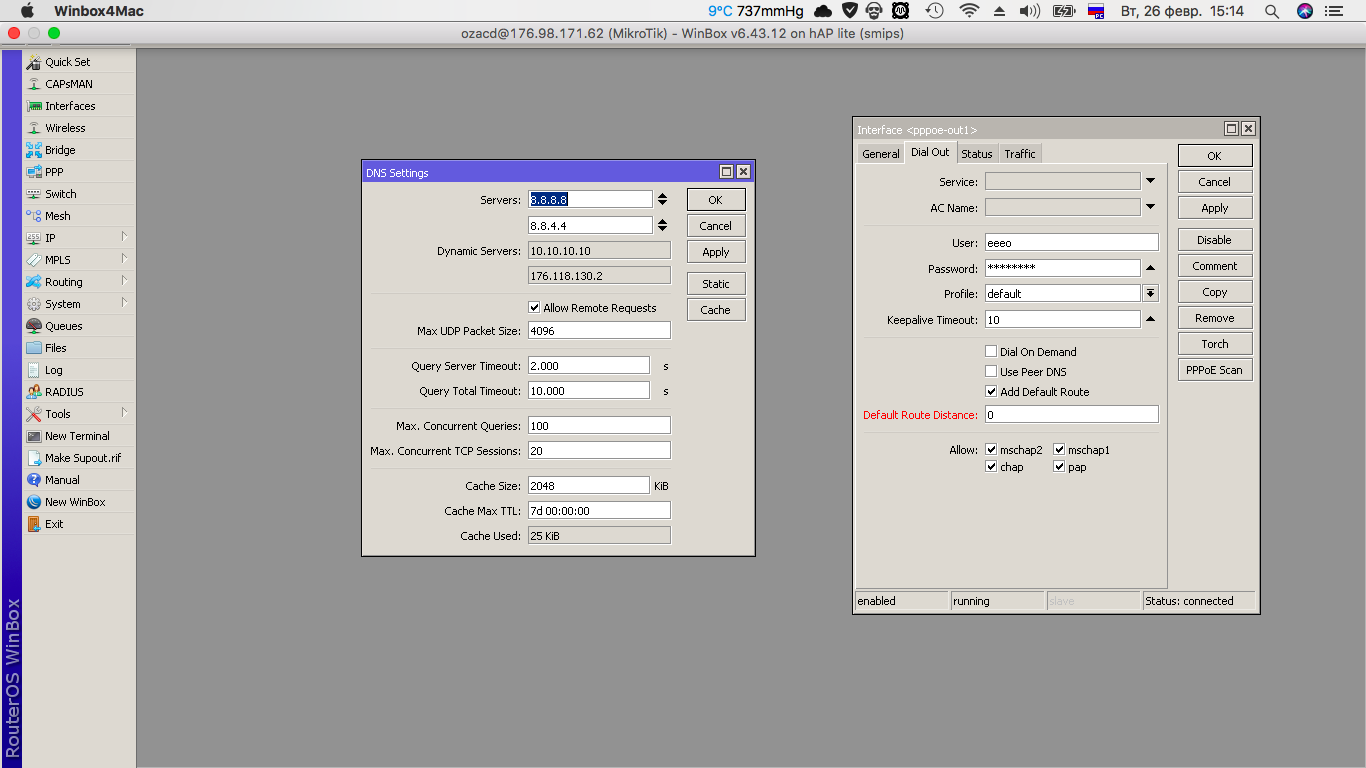Image resolution: width=1366 pixels, height=768 pixels.
Task: Toggle Allow Remote Requests checkbox
Action: 534,308
